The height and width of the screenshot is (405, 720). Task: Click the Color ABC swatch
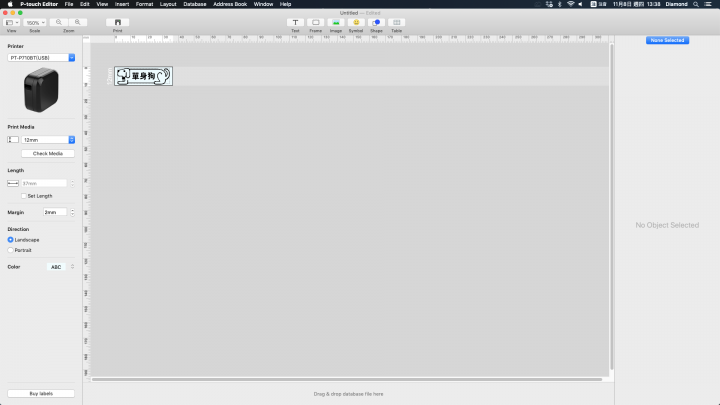(x=56, y=267)
